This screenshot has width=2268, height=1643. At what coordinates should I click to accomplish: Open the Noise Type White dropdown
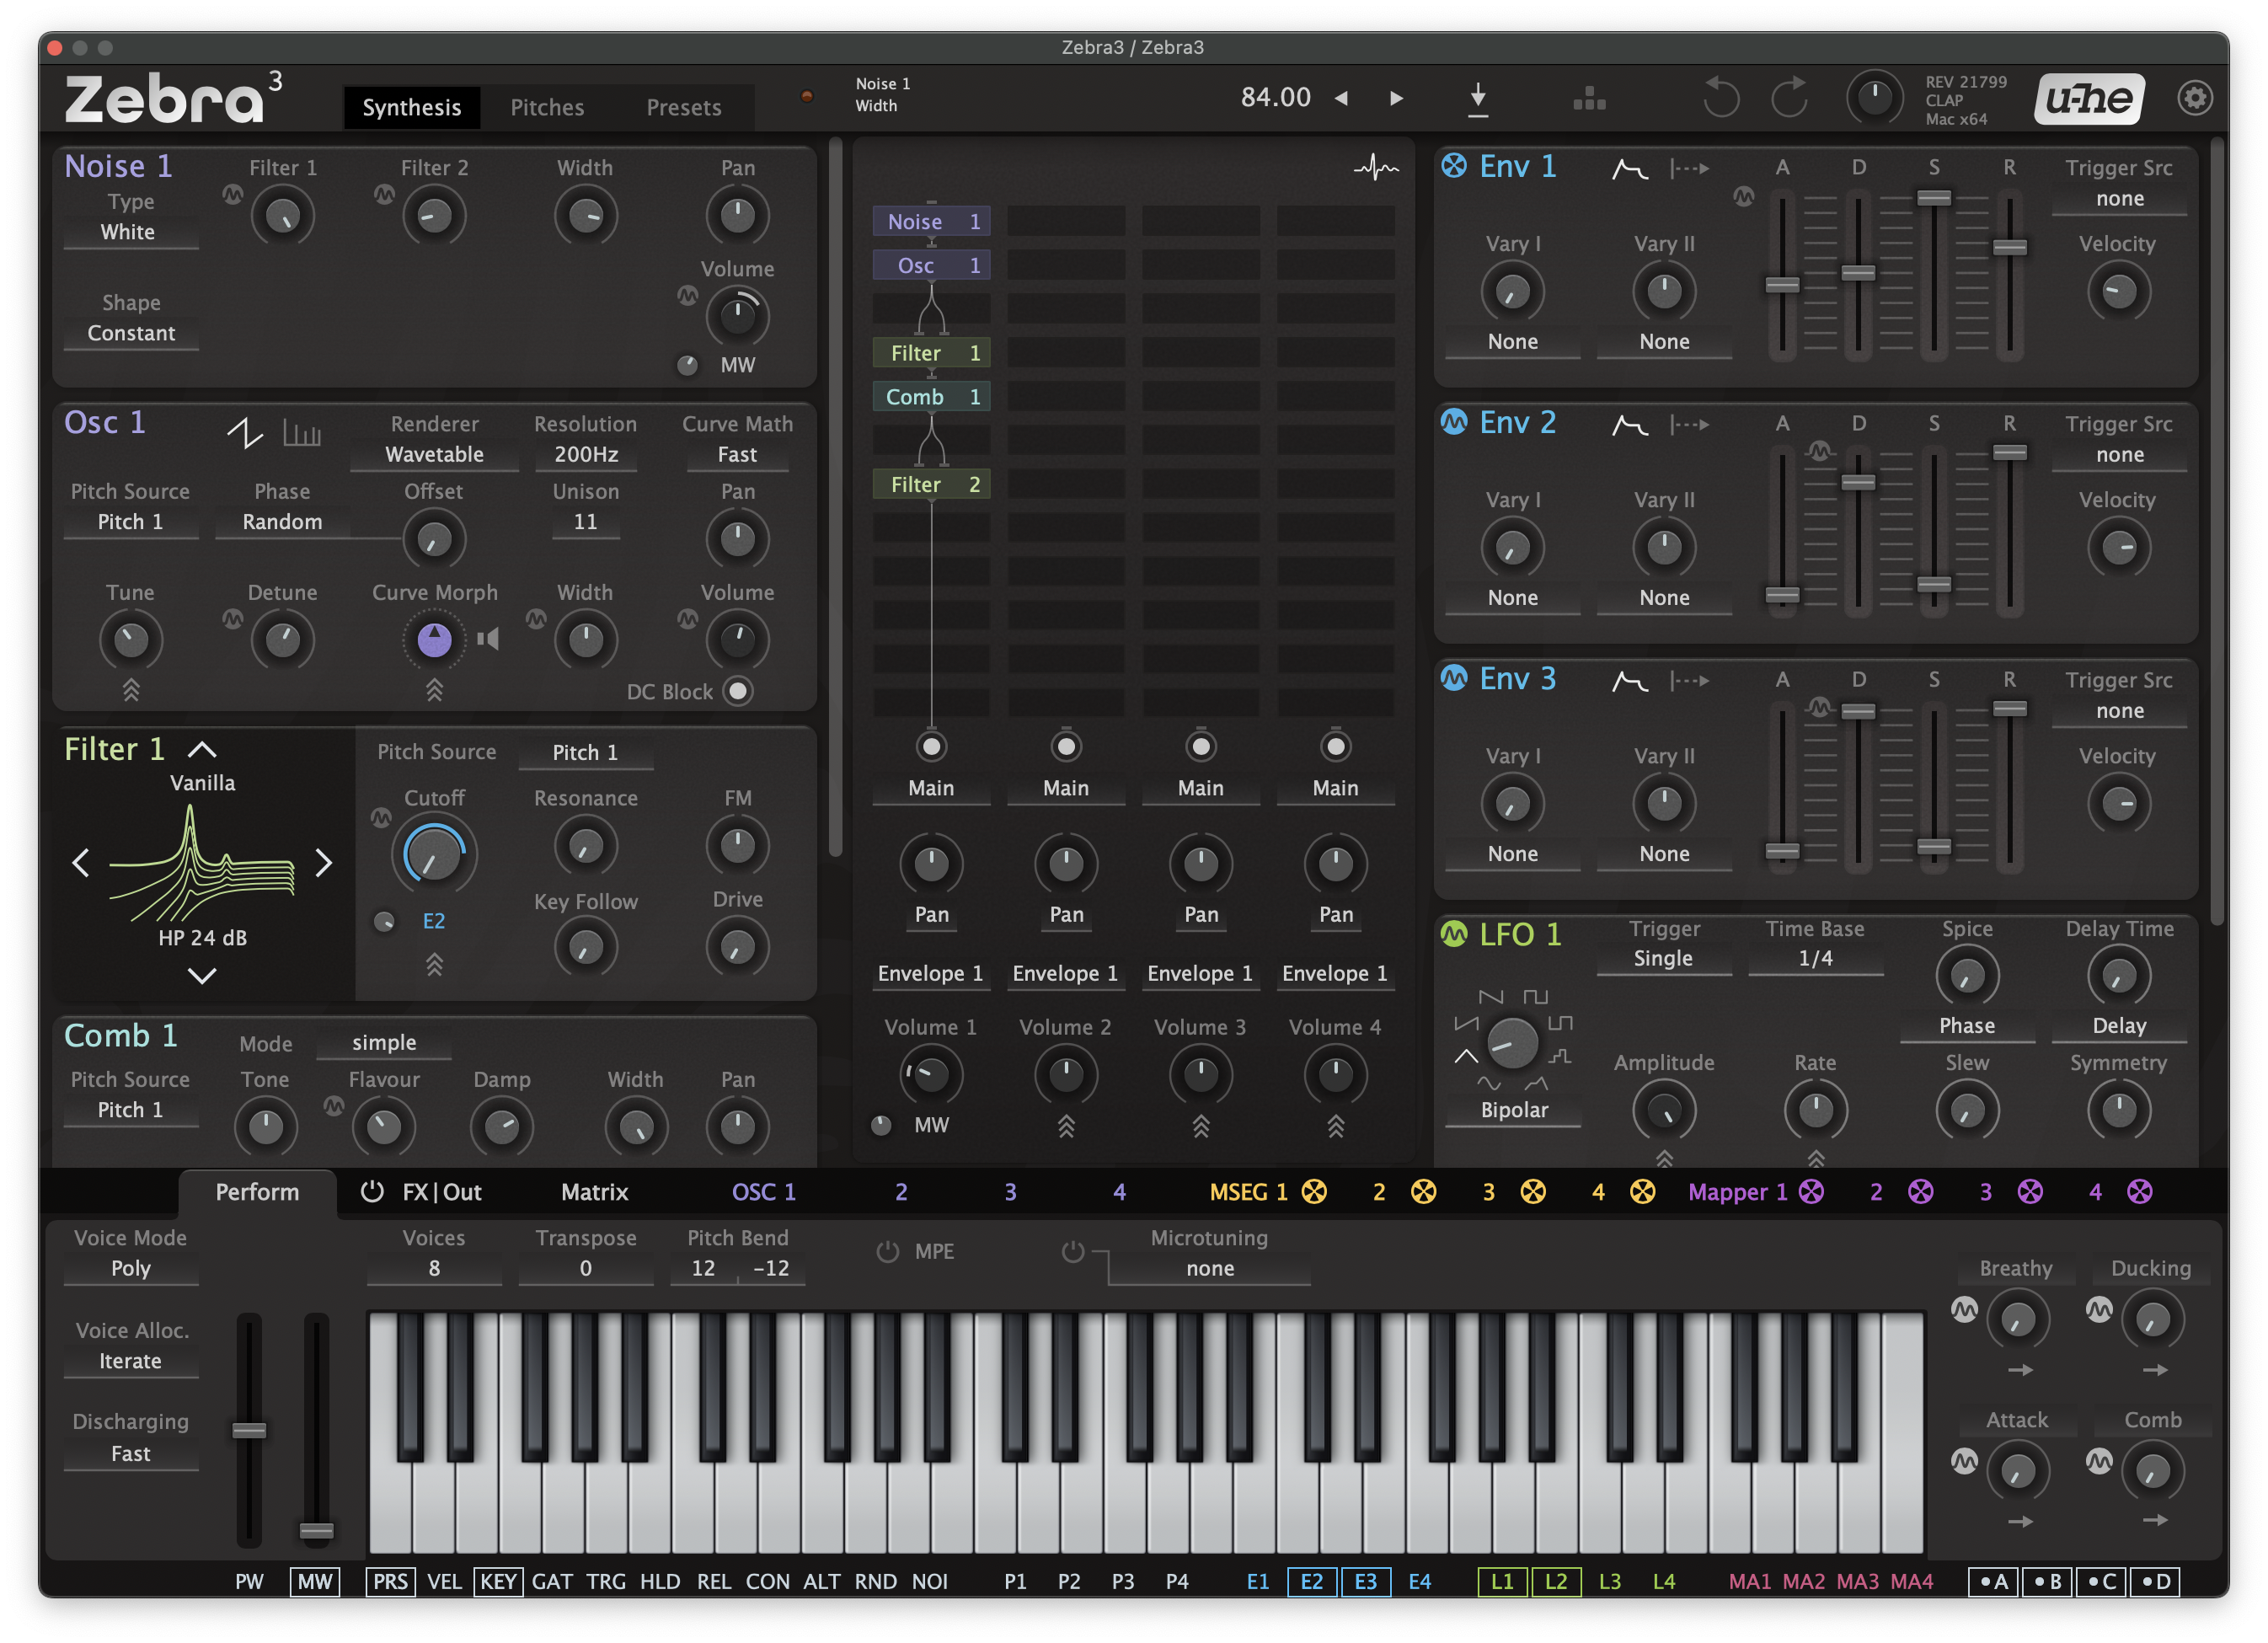[129, 232]
